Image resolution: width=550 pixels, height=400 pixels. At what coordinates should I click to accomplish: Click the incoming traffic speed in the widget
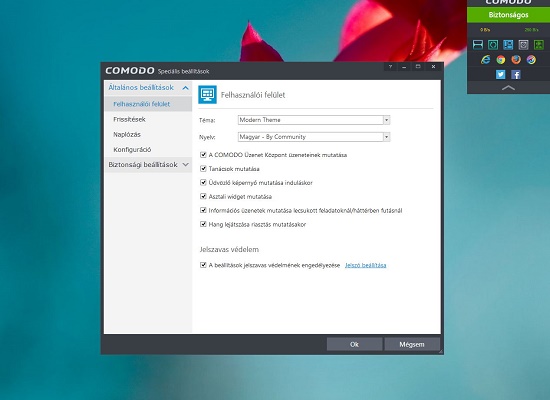pyautogui.click(x=531, y=30)
